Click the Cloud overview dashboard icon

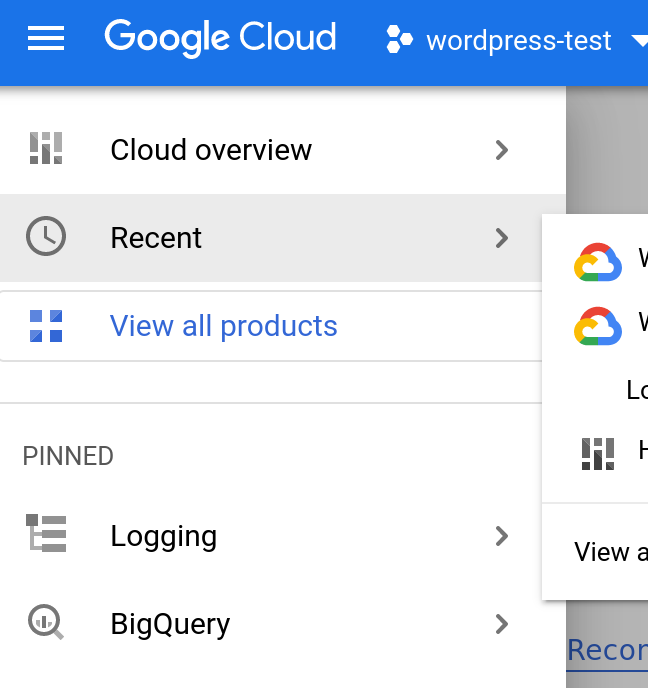click(x=46, y=150)
